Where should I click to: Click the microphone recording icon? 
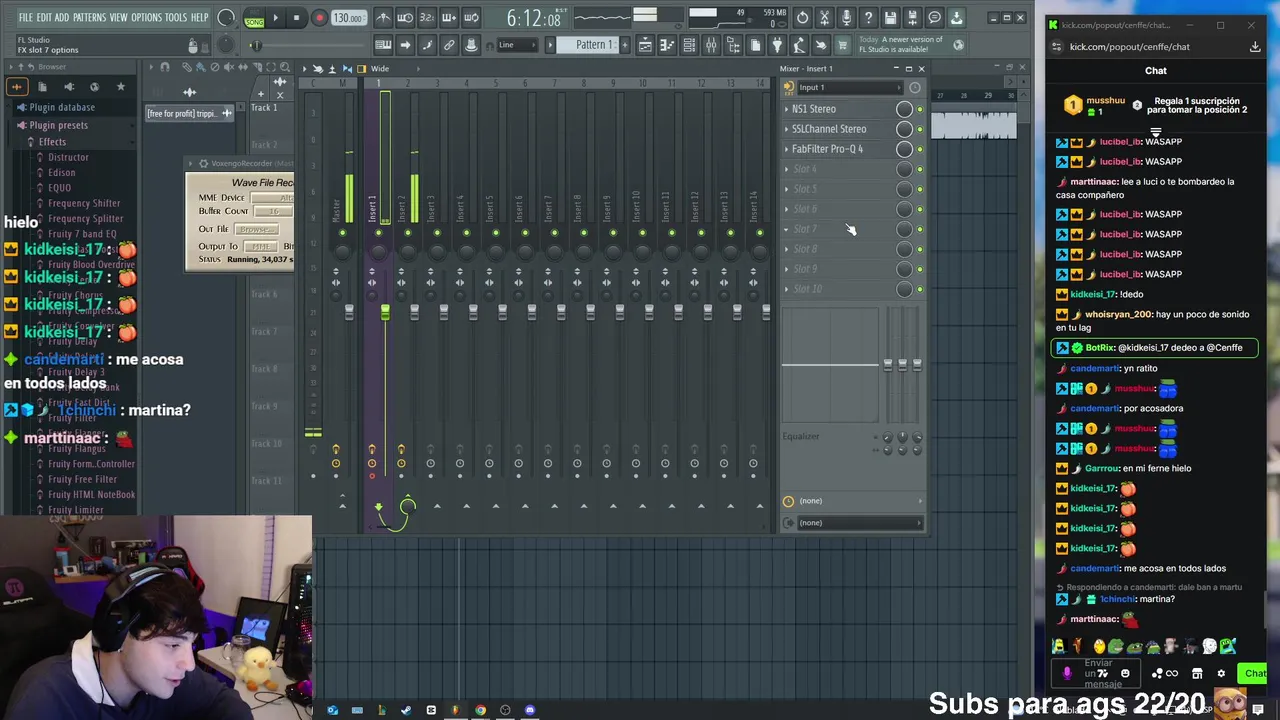tap(846, 18)
